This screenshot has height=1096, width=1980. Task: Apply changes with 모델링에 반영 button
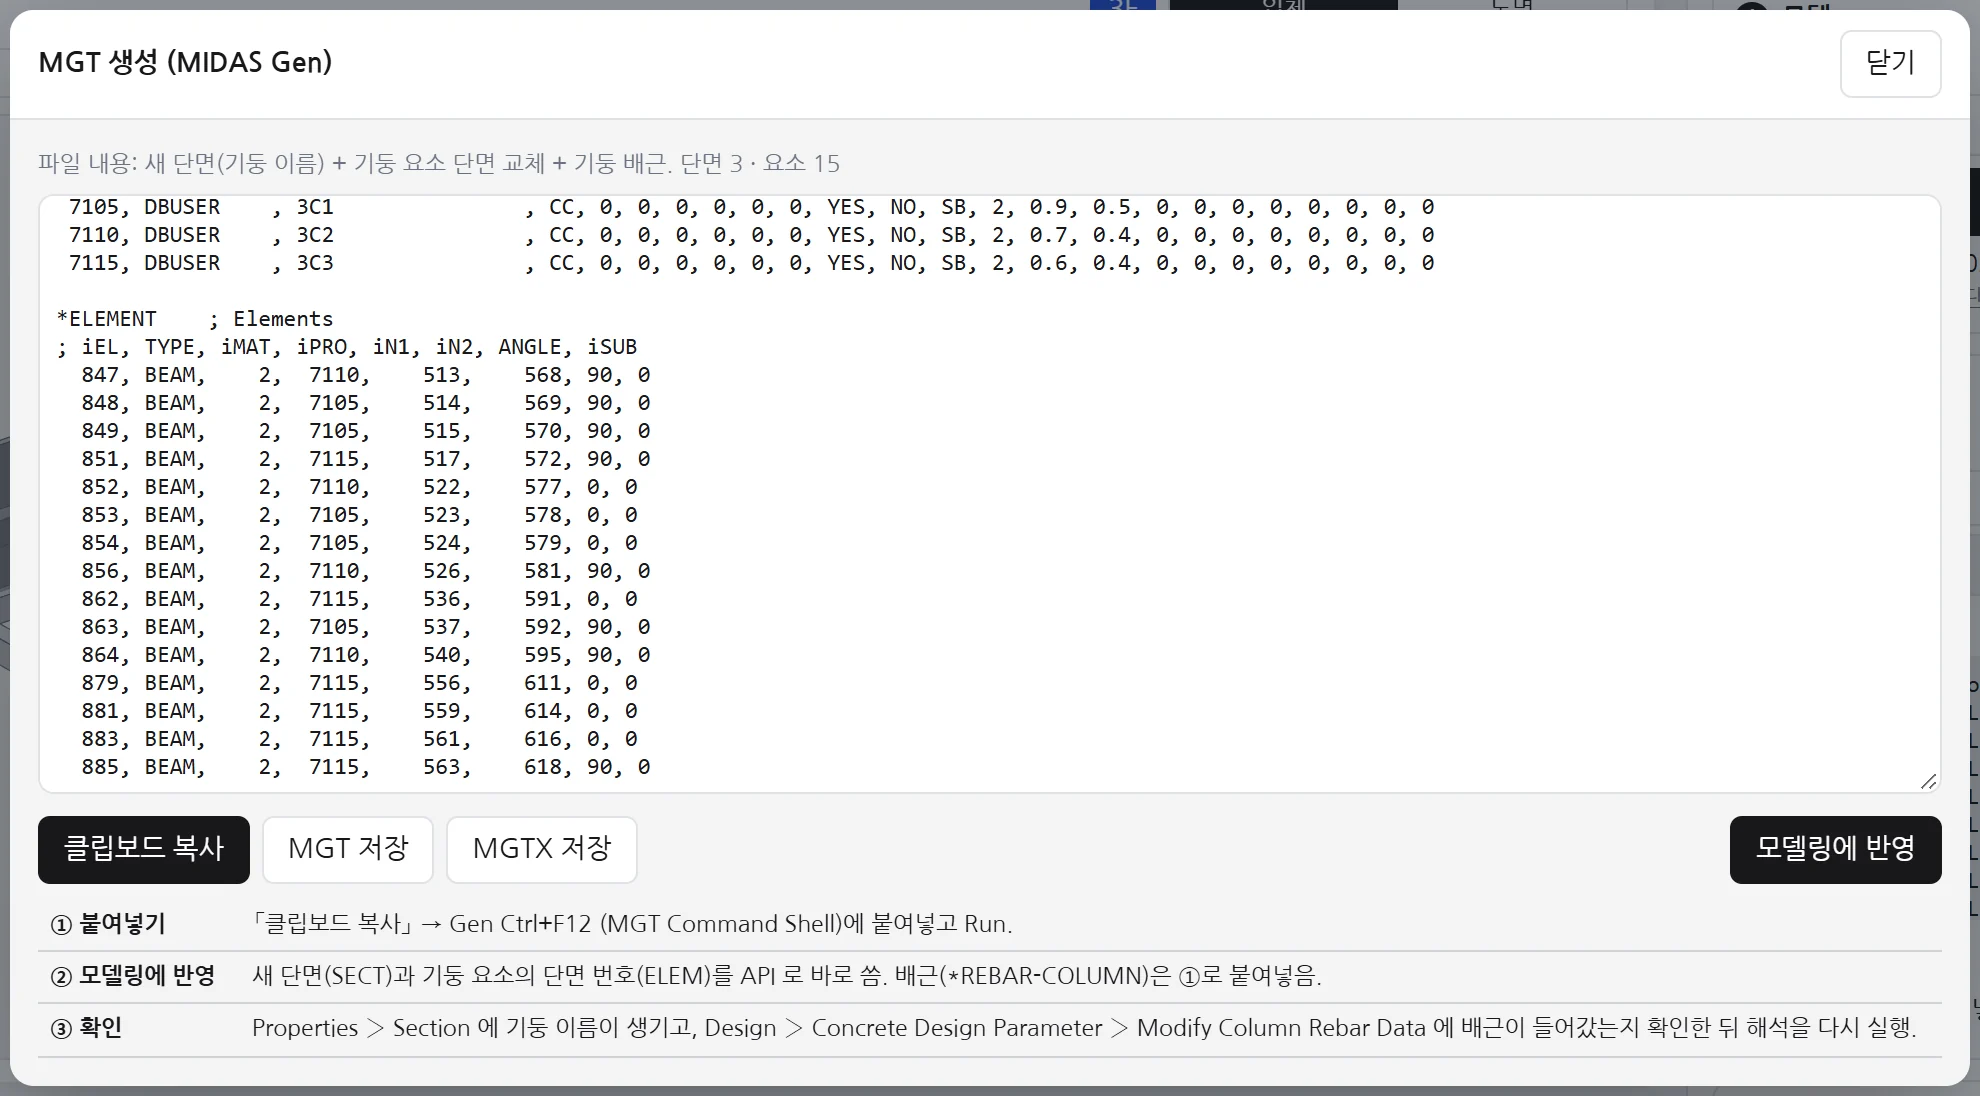[x=1835, y=849]
